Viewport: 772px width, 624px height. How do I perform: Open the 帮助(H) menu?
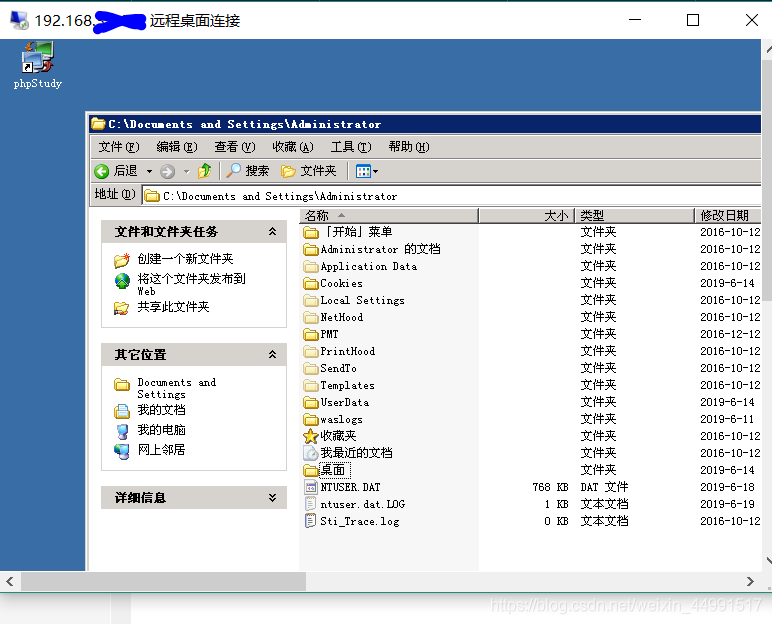[409, 147]
